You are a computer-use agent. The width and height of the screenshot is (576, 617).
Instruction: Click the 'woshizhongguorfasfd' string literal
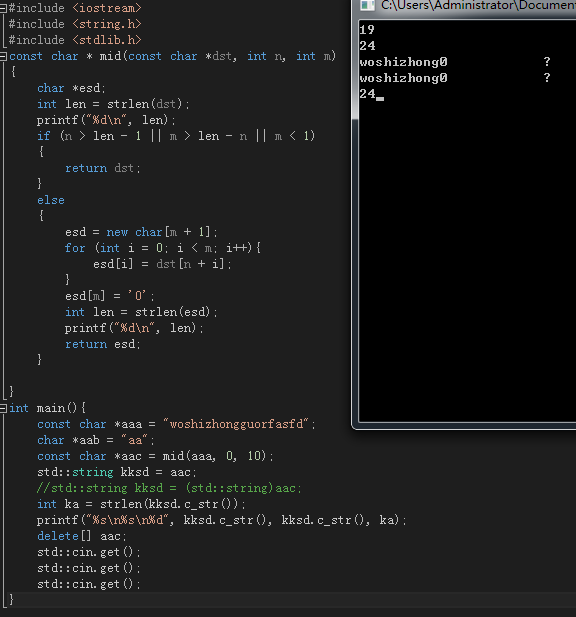(x=235, y=424)
